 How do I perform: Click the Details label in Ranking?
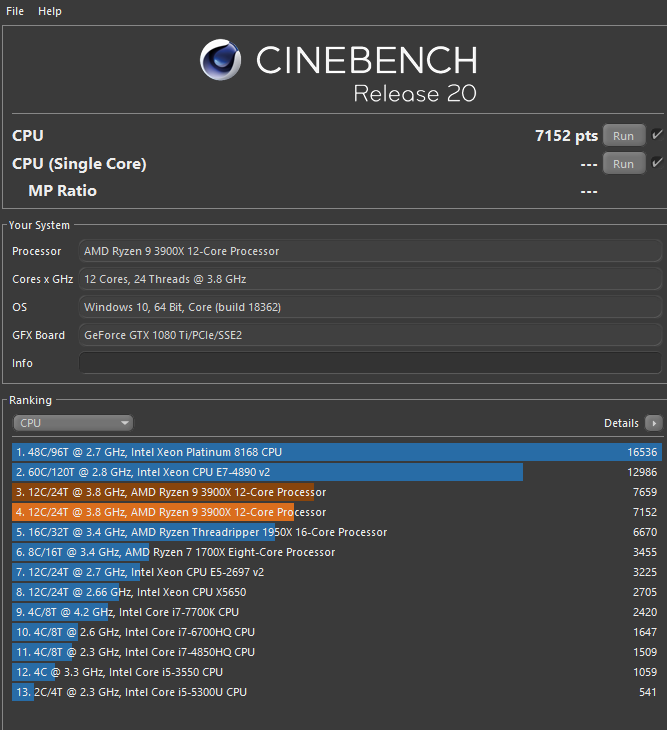point(621,423)
